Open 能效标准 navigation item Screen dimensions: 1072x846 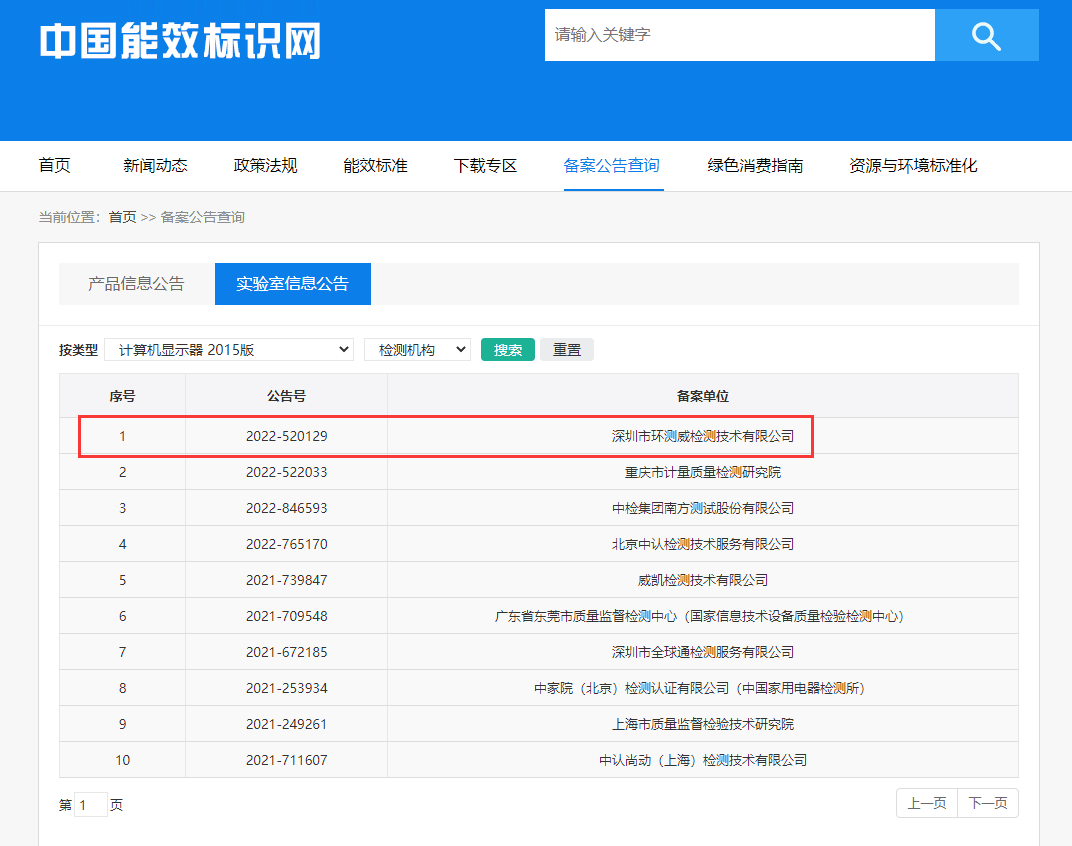point(375,166)
